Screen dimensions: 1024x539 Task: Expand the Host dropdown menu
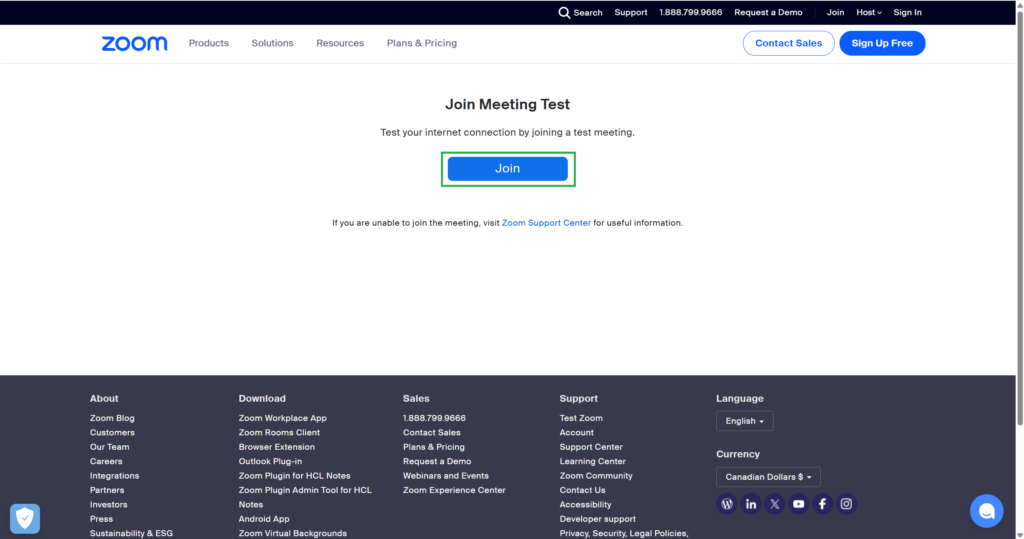869,12
